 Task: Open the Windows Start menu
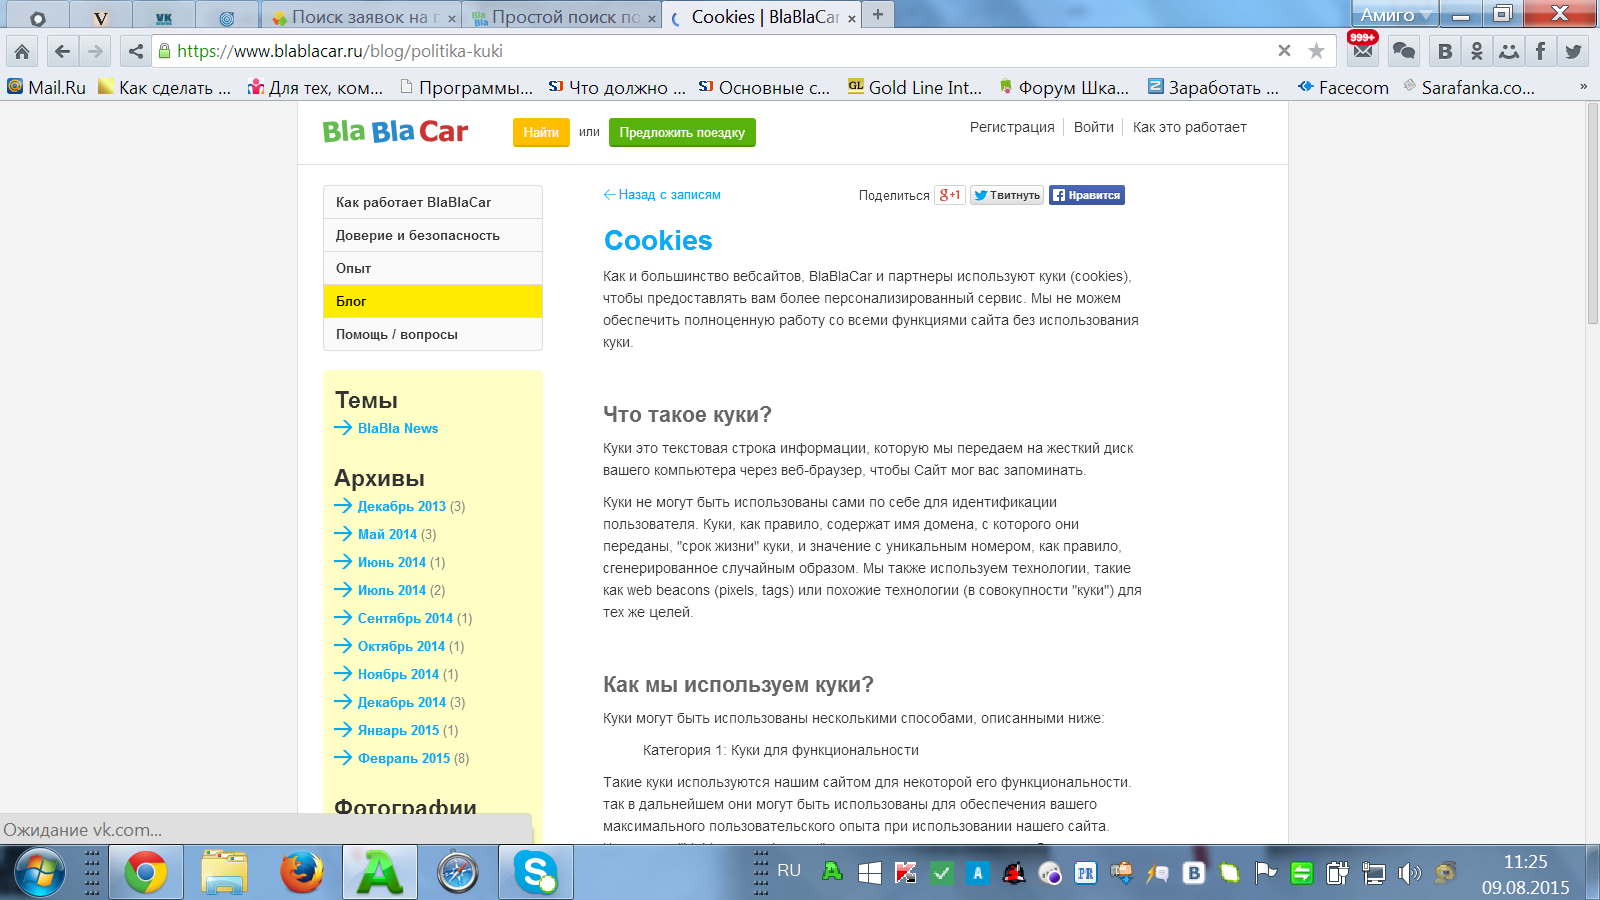click(39, 873)
